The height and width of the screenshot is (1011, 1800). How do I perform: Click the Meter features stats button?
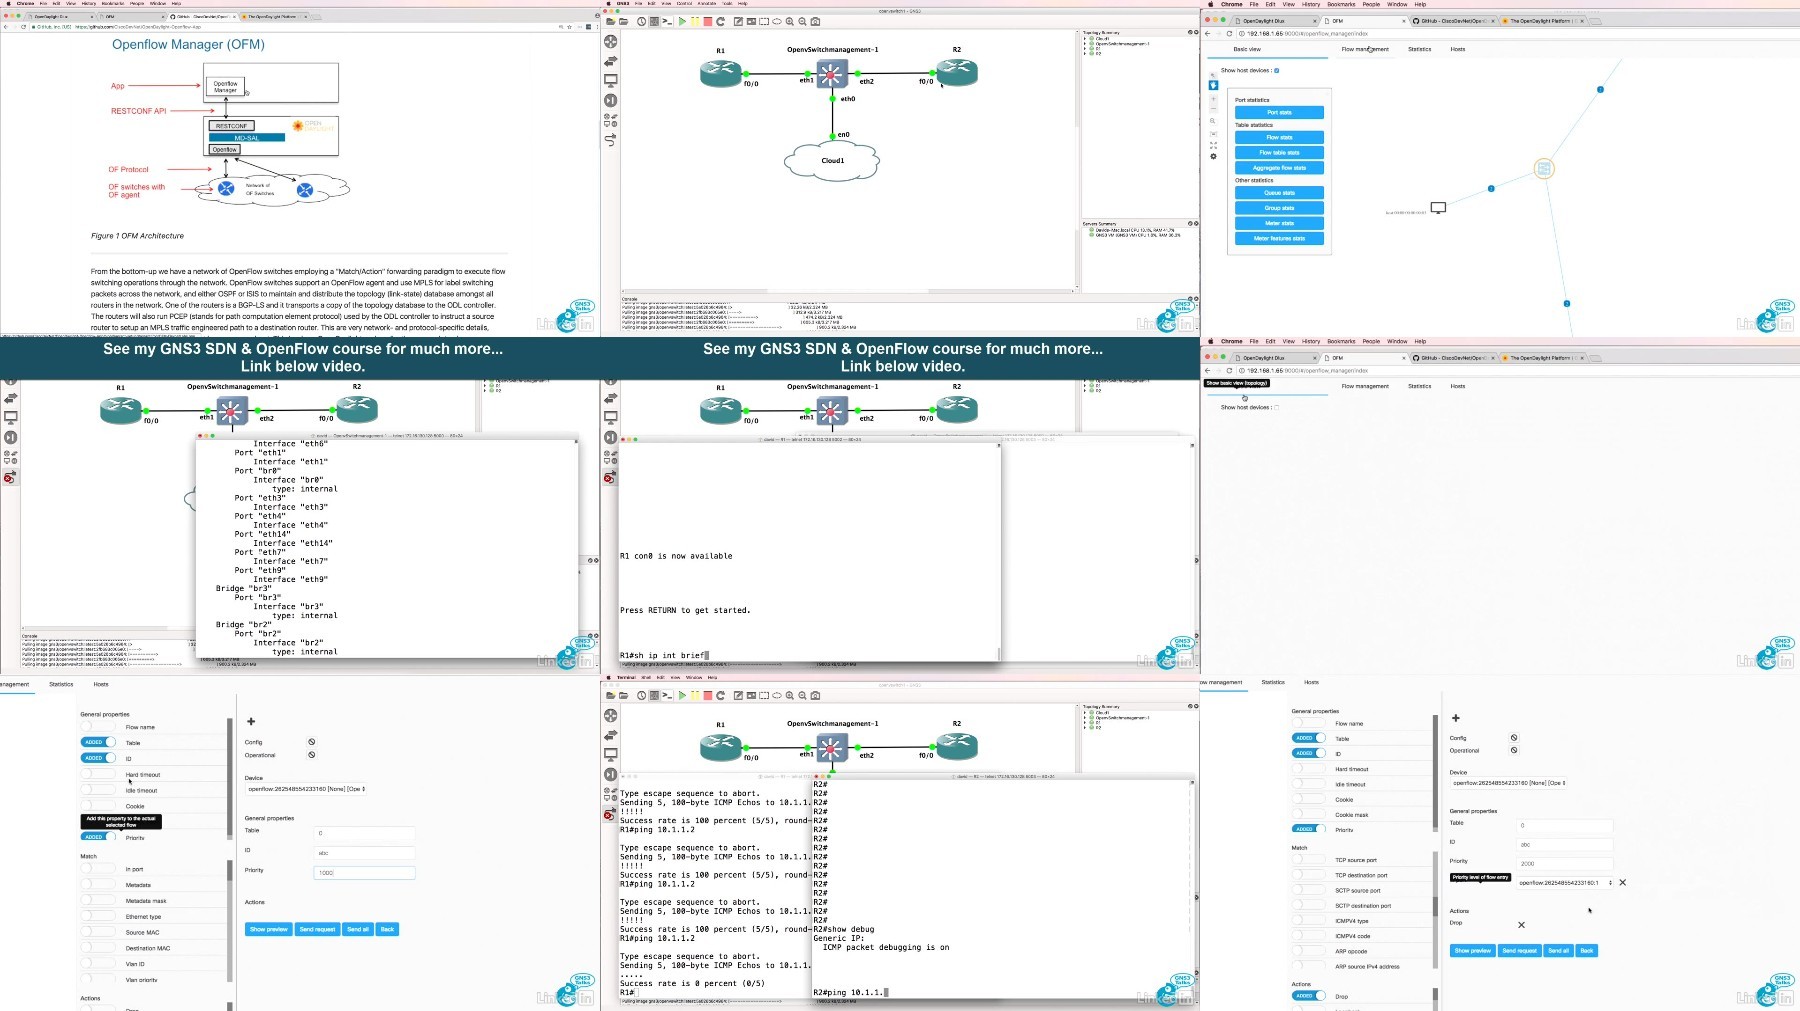click(x=1279, y=239)
